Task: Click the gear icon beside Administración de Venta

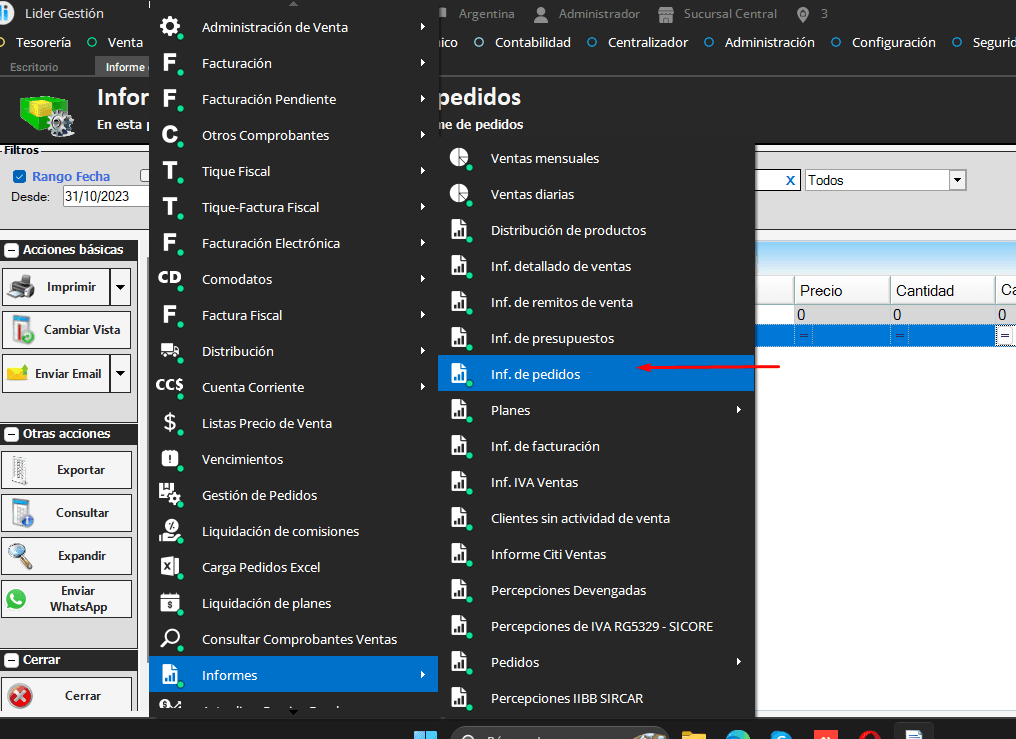Action: point(170,27)
